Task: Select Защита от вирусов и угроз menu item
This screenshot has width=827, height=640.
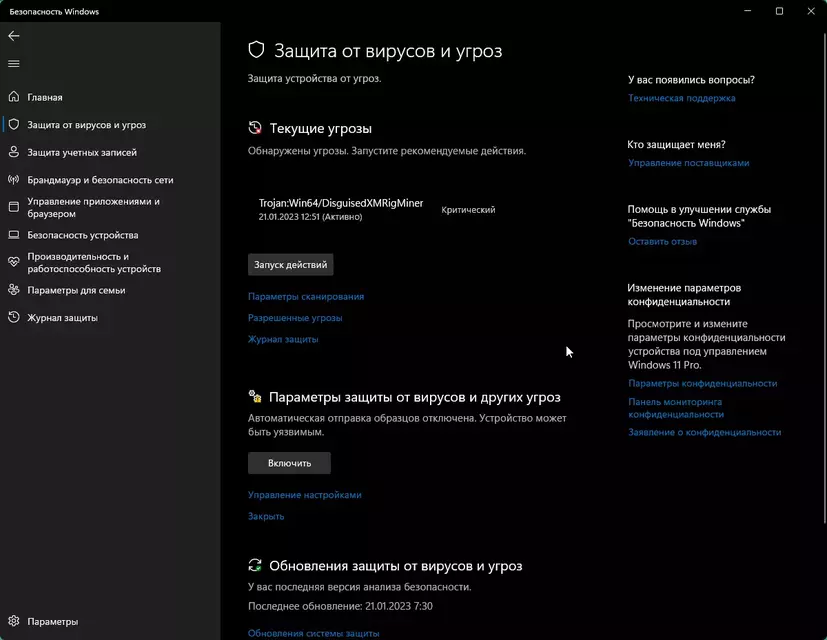Action: (86, 125)
